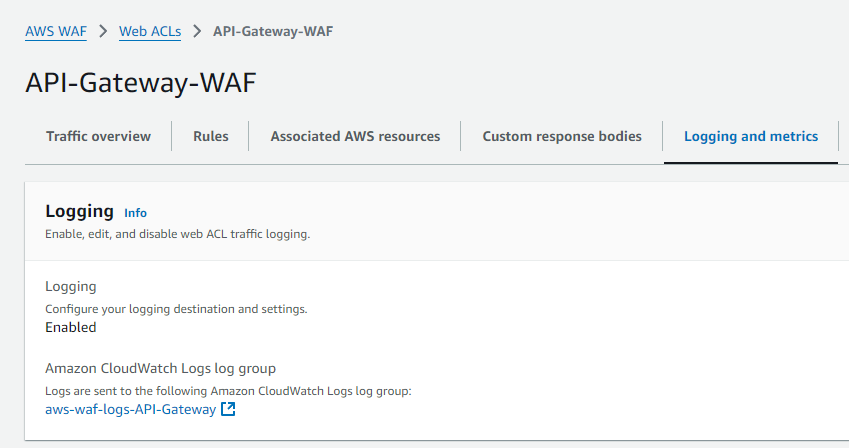The height and width of the screenshot is (448, 849).
Task: Click the web ACL traffic logging description
Action: [x=178, y=234]
